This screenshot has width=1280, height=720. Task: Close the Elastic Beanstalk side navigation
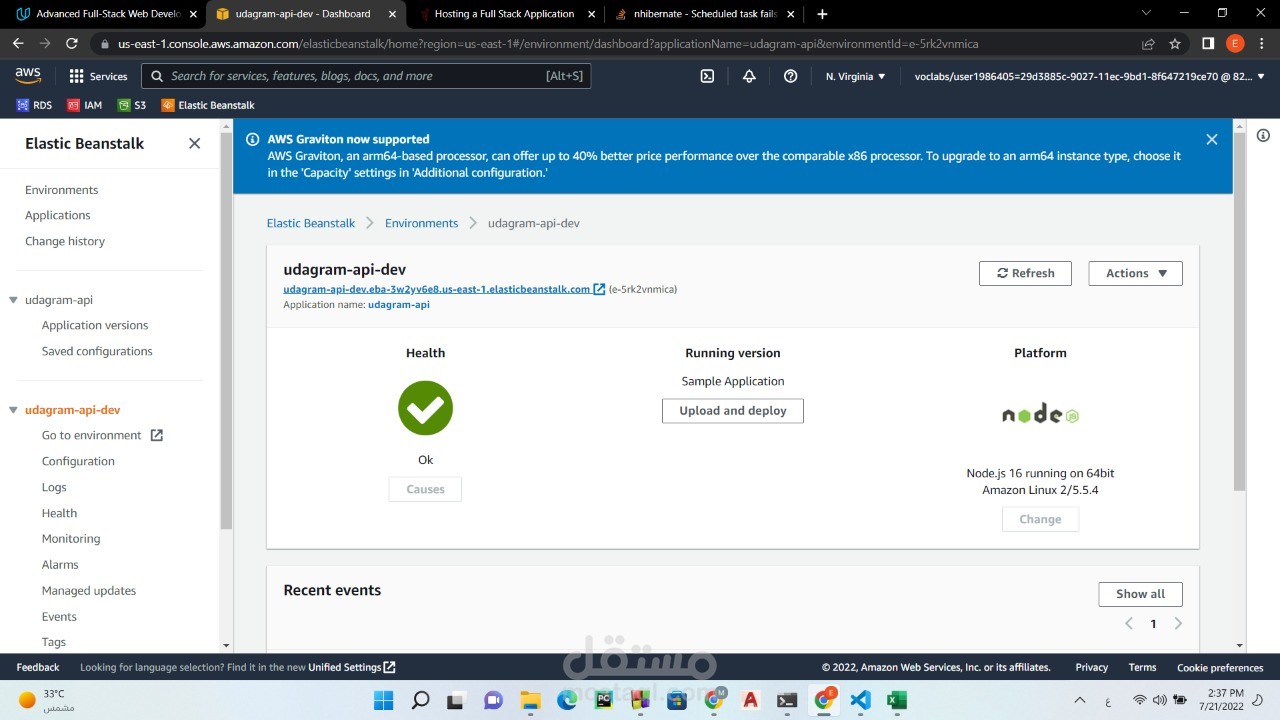[x=194, y=143]
